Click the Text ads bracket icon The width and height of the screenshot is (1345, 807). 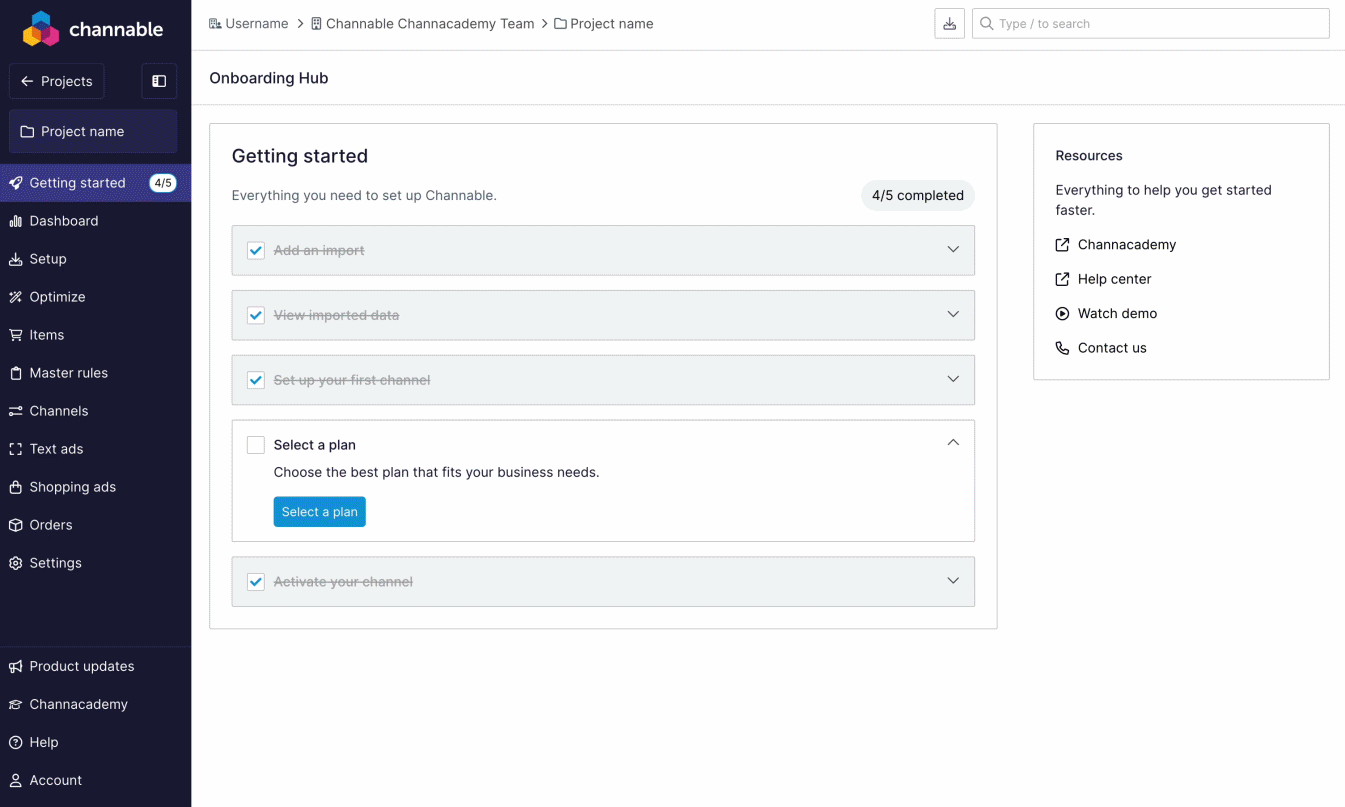pyautogui.click(x=15, y=449)
